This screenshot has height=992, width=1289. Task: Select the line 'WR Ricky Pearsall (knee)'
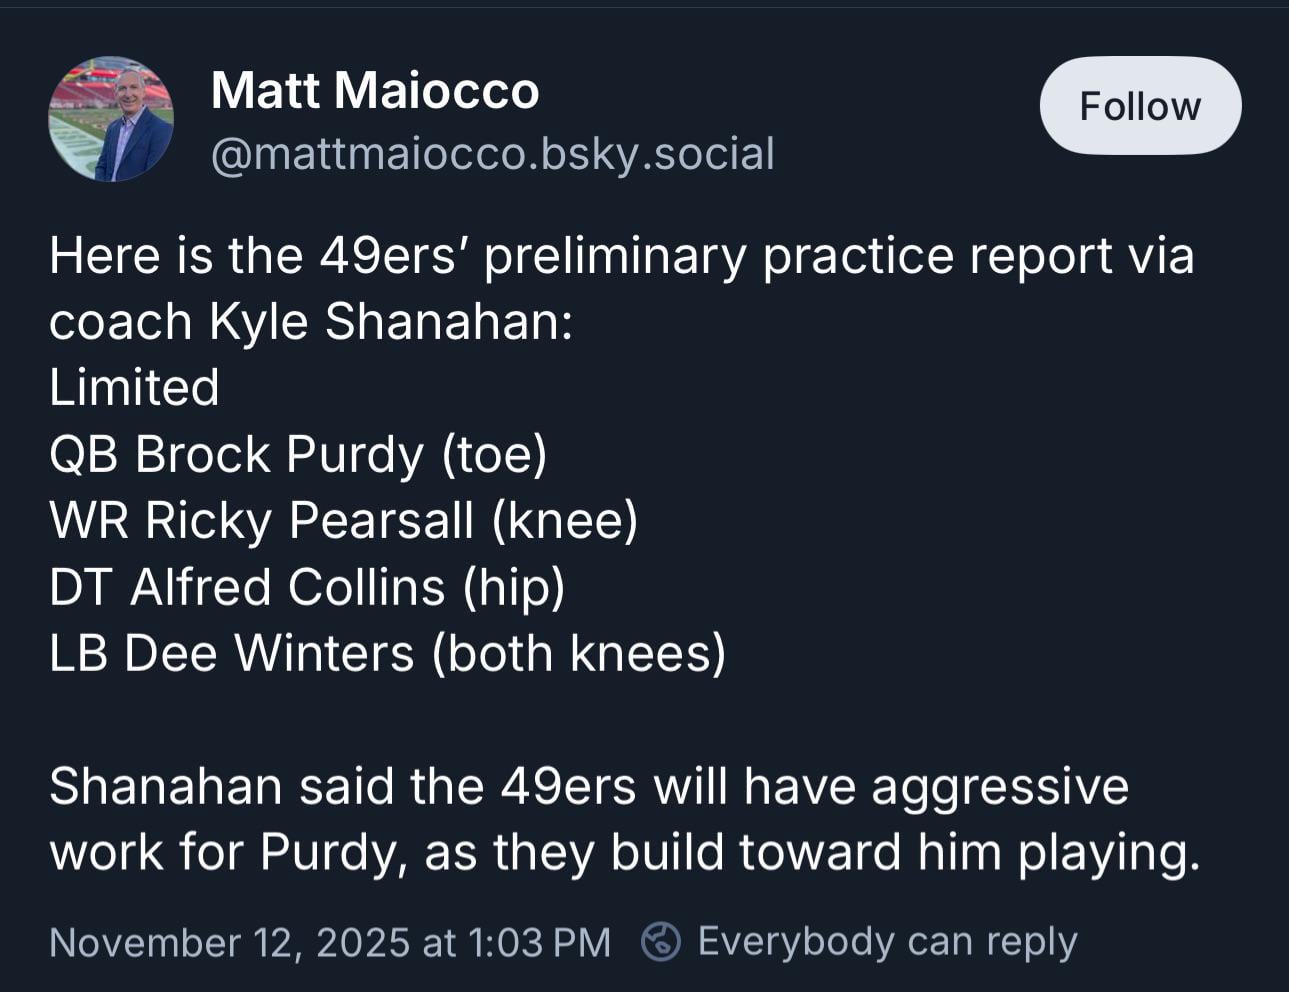pyautogui.click(x=344, y=520)
